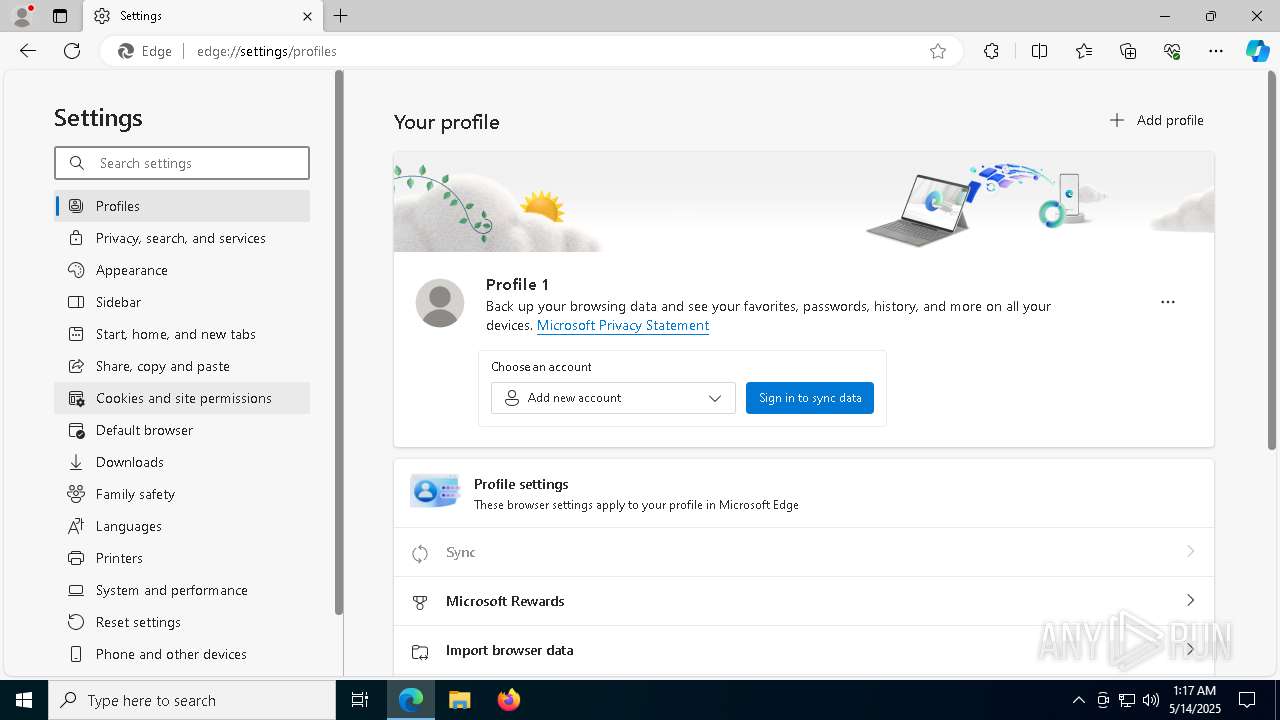
Task: Open Task View on taskbar
Action: click(x=360, y=700)
